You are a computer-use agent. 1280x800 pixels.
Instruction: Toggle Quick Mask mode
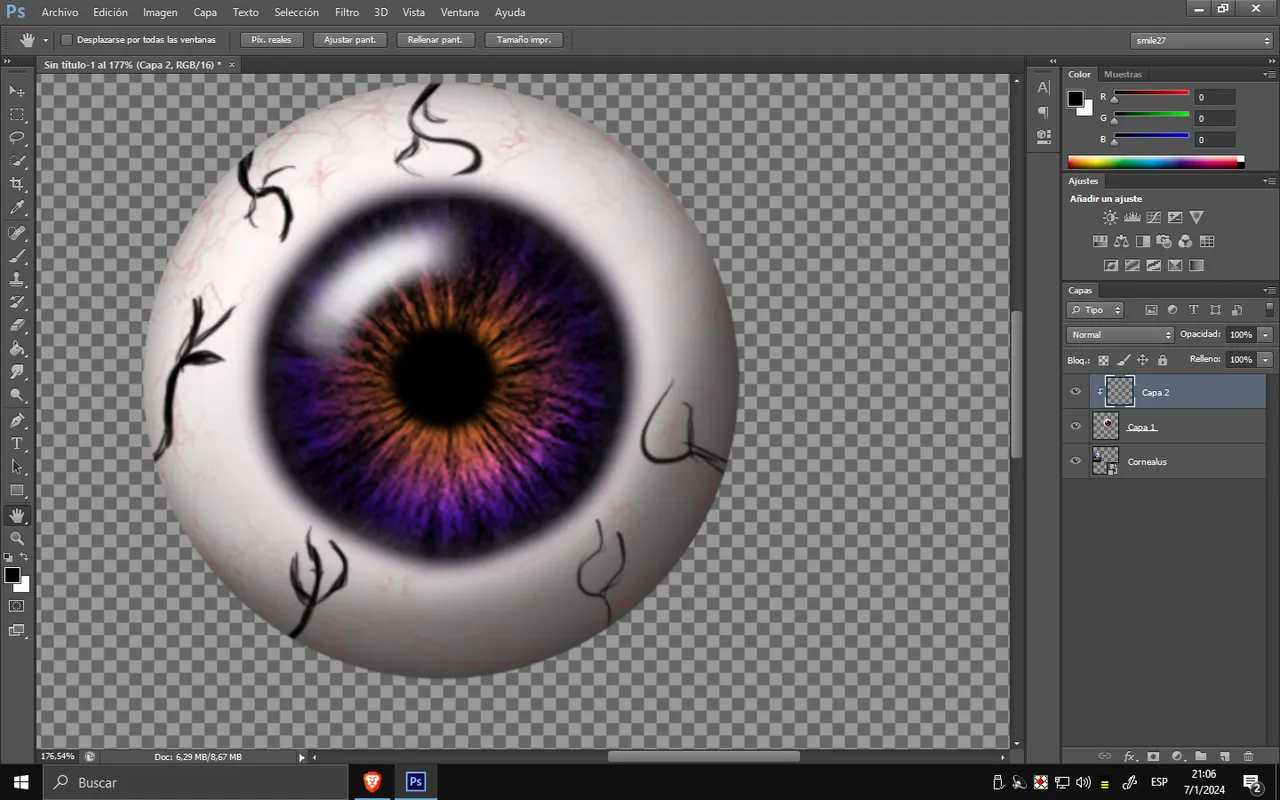pyautogui.click(x=17, y=606)
